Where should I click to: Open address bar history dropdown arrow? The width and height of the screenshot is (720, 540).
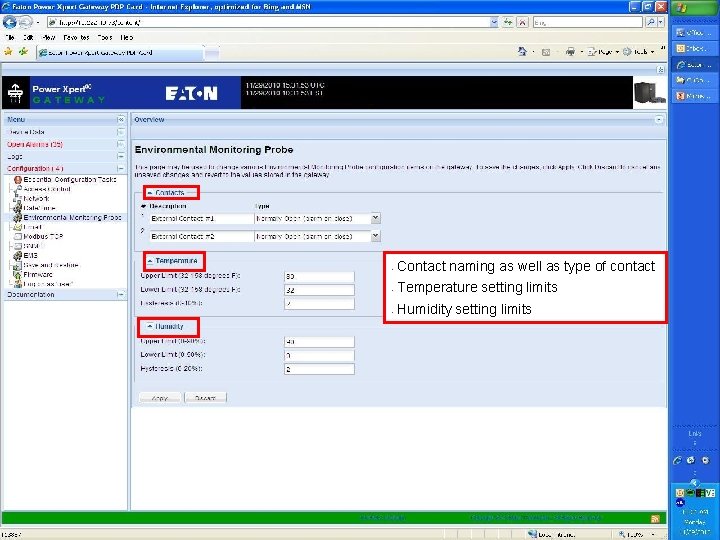click(x=494, y=22)
